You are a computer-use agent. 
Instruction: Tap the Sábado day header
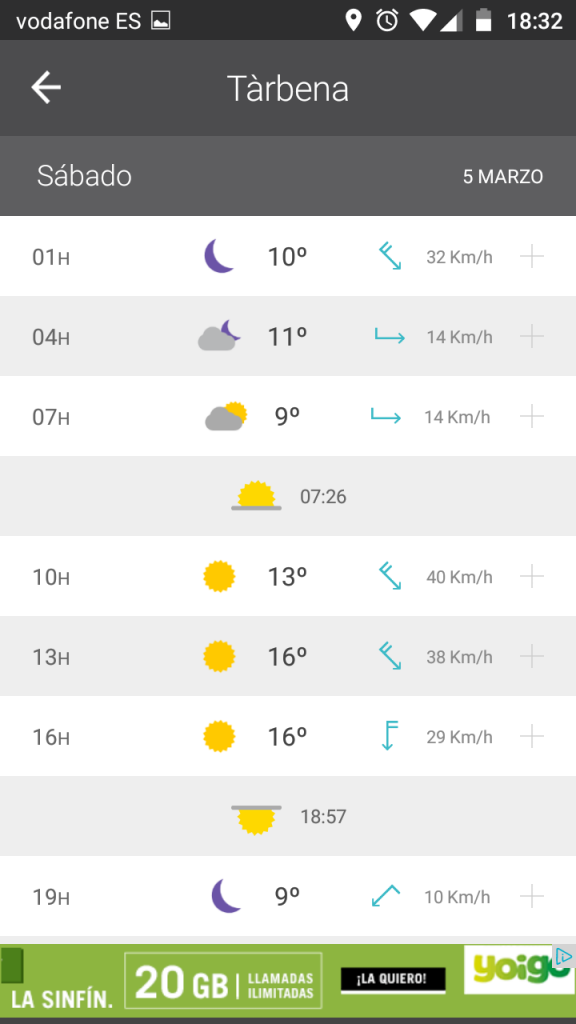(x=84, y=176)
